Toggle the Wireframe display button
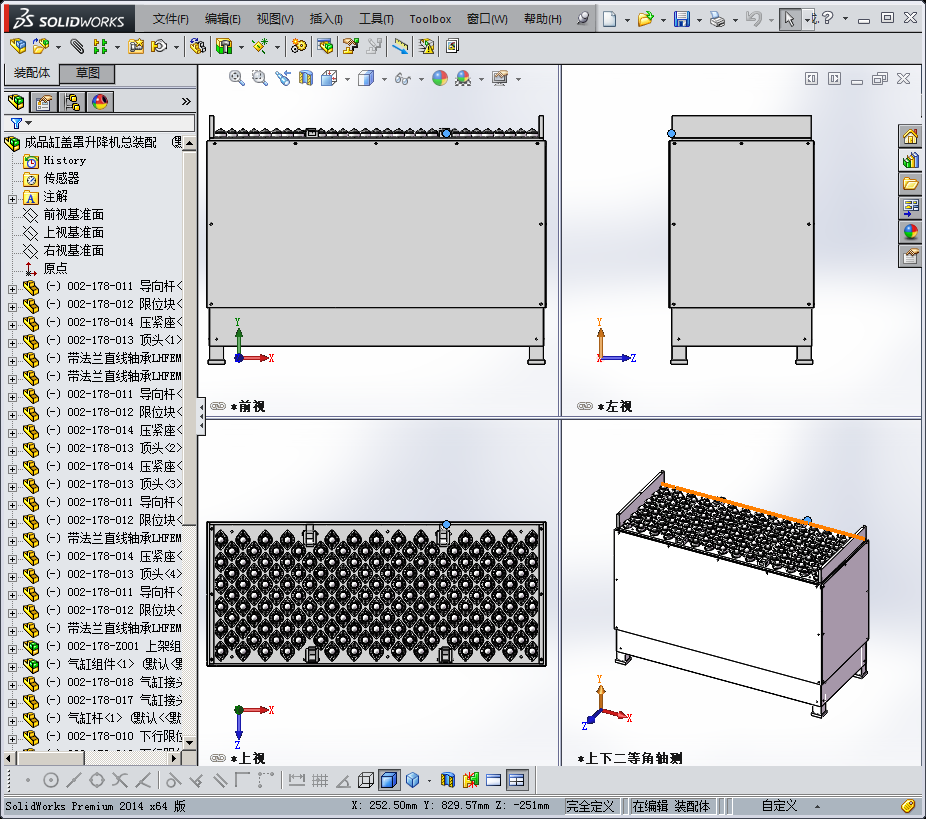This screenshot has height=819, width=926. 366,780
